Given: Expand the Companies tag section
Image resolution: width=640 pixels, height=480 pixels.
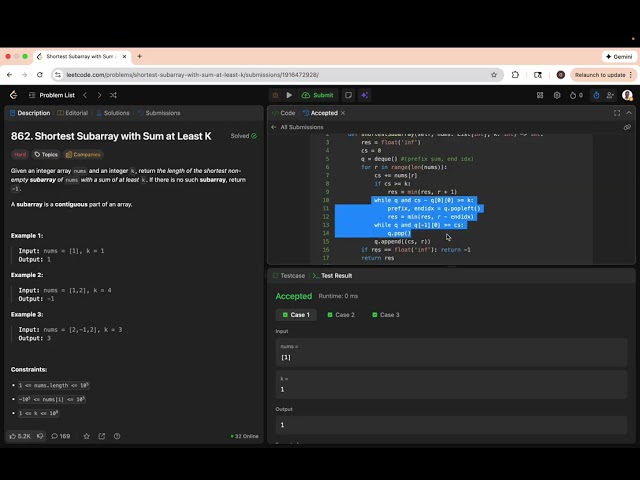Looking at the screenshot, I should 84,154.
